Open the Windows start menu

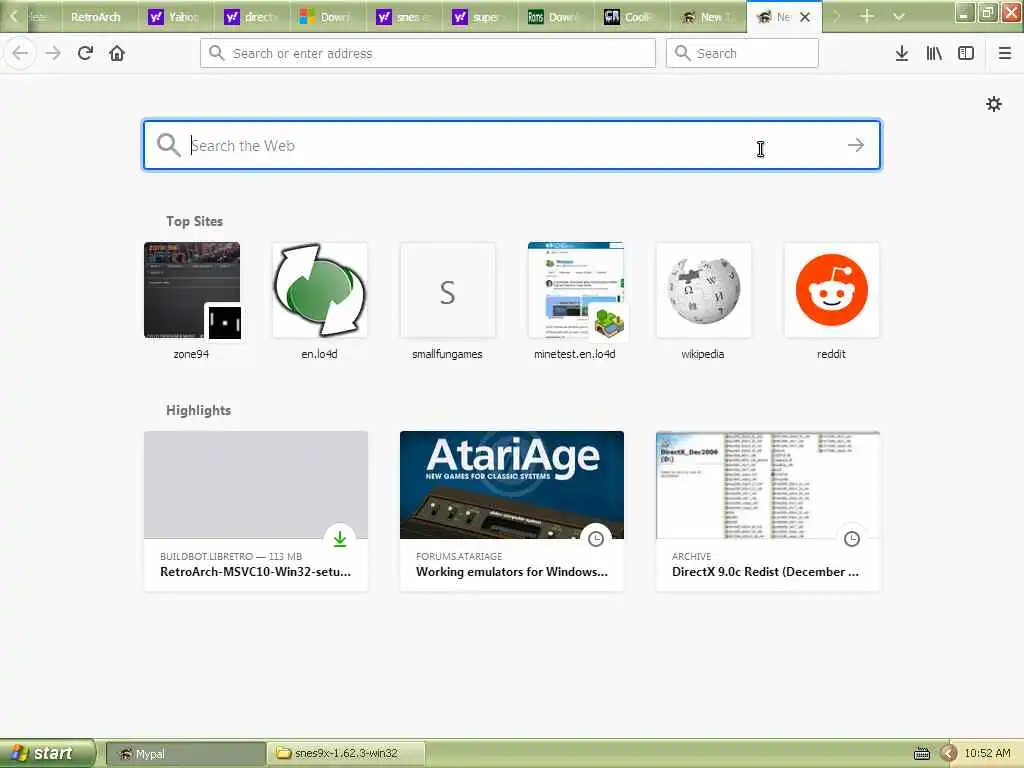click(47, 753)
